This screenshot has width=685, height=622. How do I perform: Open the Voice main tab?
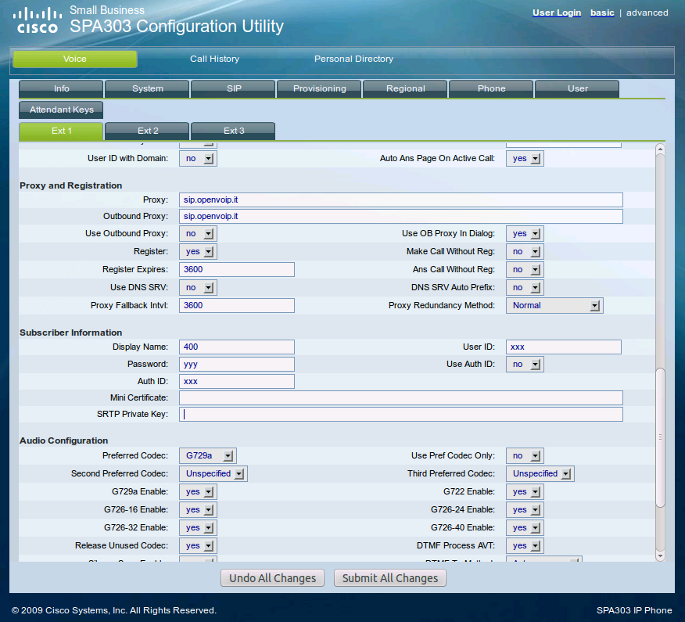point(75,59)
